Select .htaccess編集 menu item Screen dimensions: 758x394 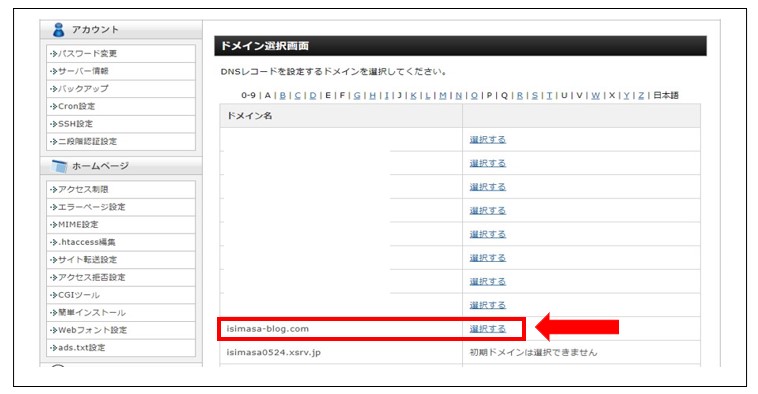87,242
